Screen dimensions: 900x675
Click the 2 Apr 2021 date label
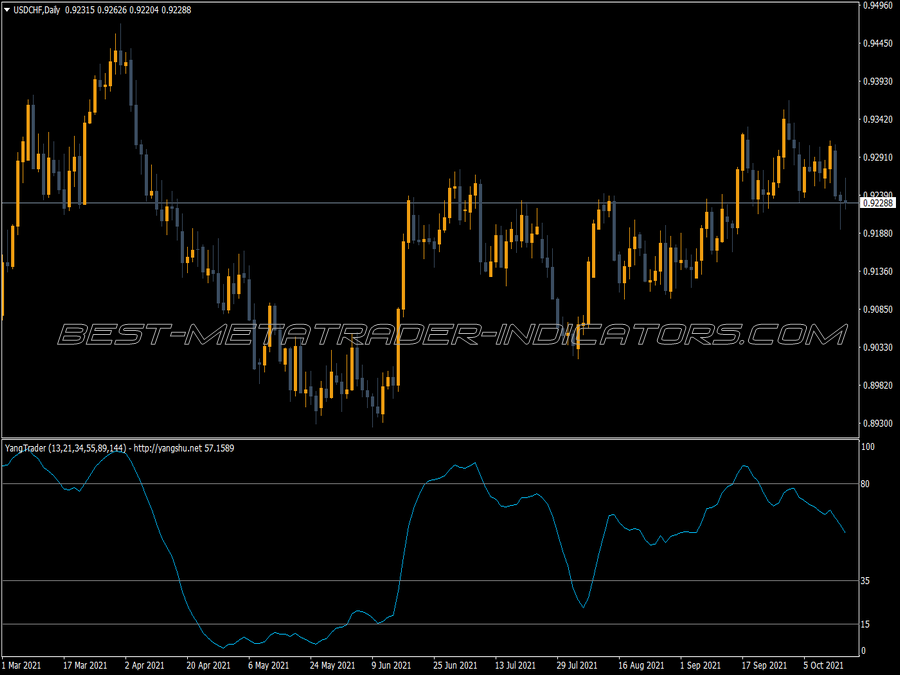pos(145,666)
